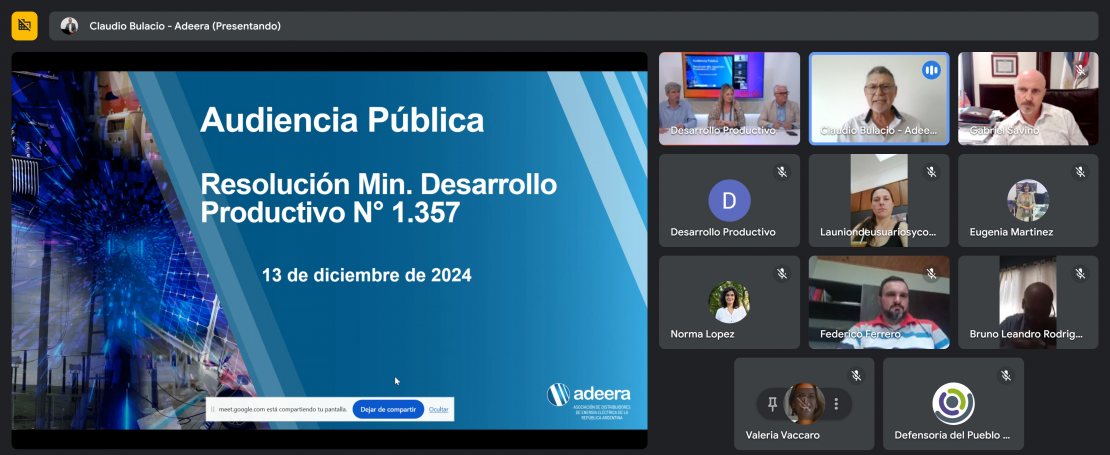The width and height of the screenshot is (1110, 455).
Task: Click Norma Lopez's round avatar
Action: (729, 302)
